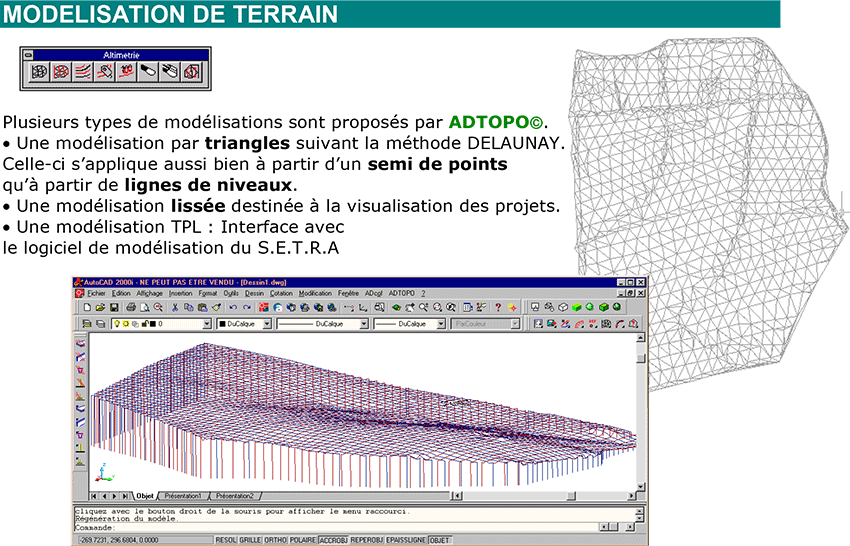Open the Dessin menu

254,293
